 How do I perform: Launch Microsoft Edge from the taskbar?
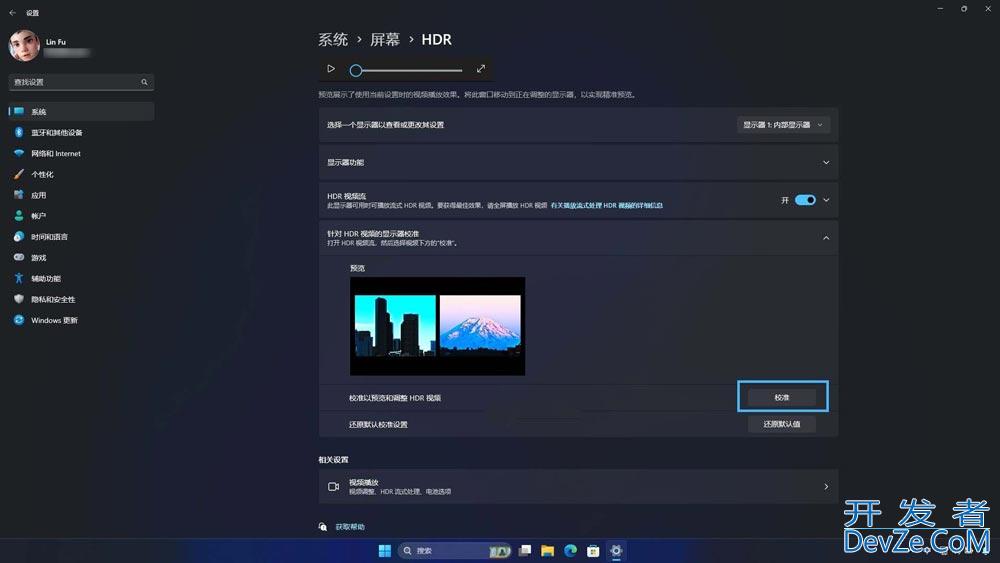(570, 551)
